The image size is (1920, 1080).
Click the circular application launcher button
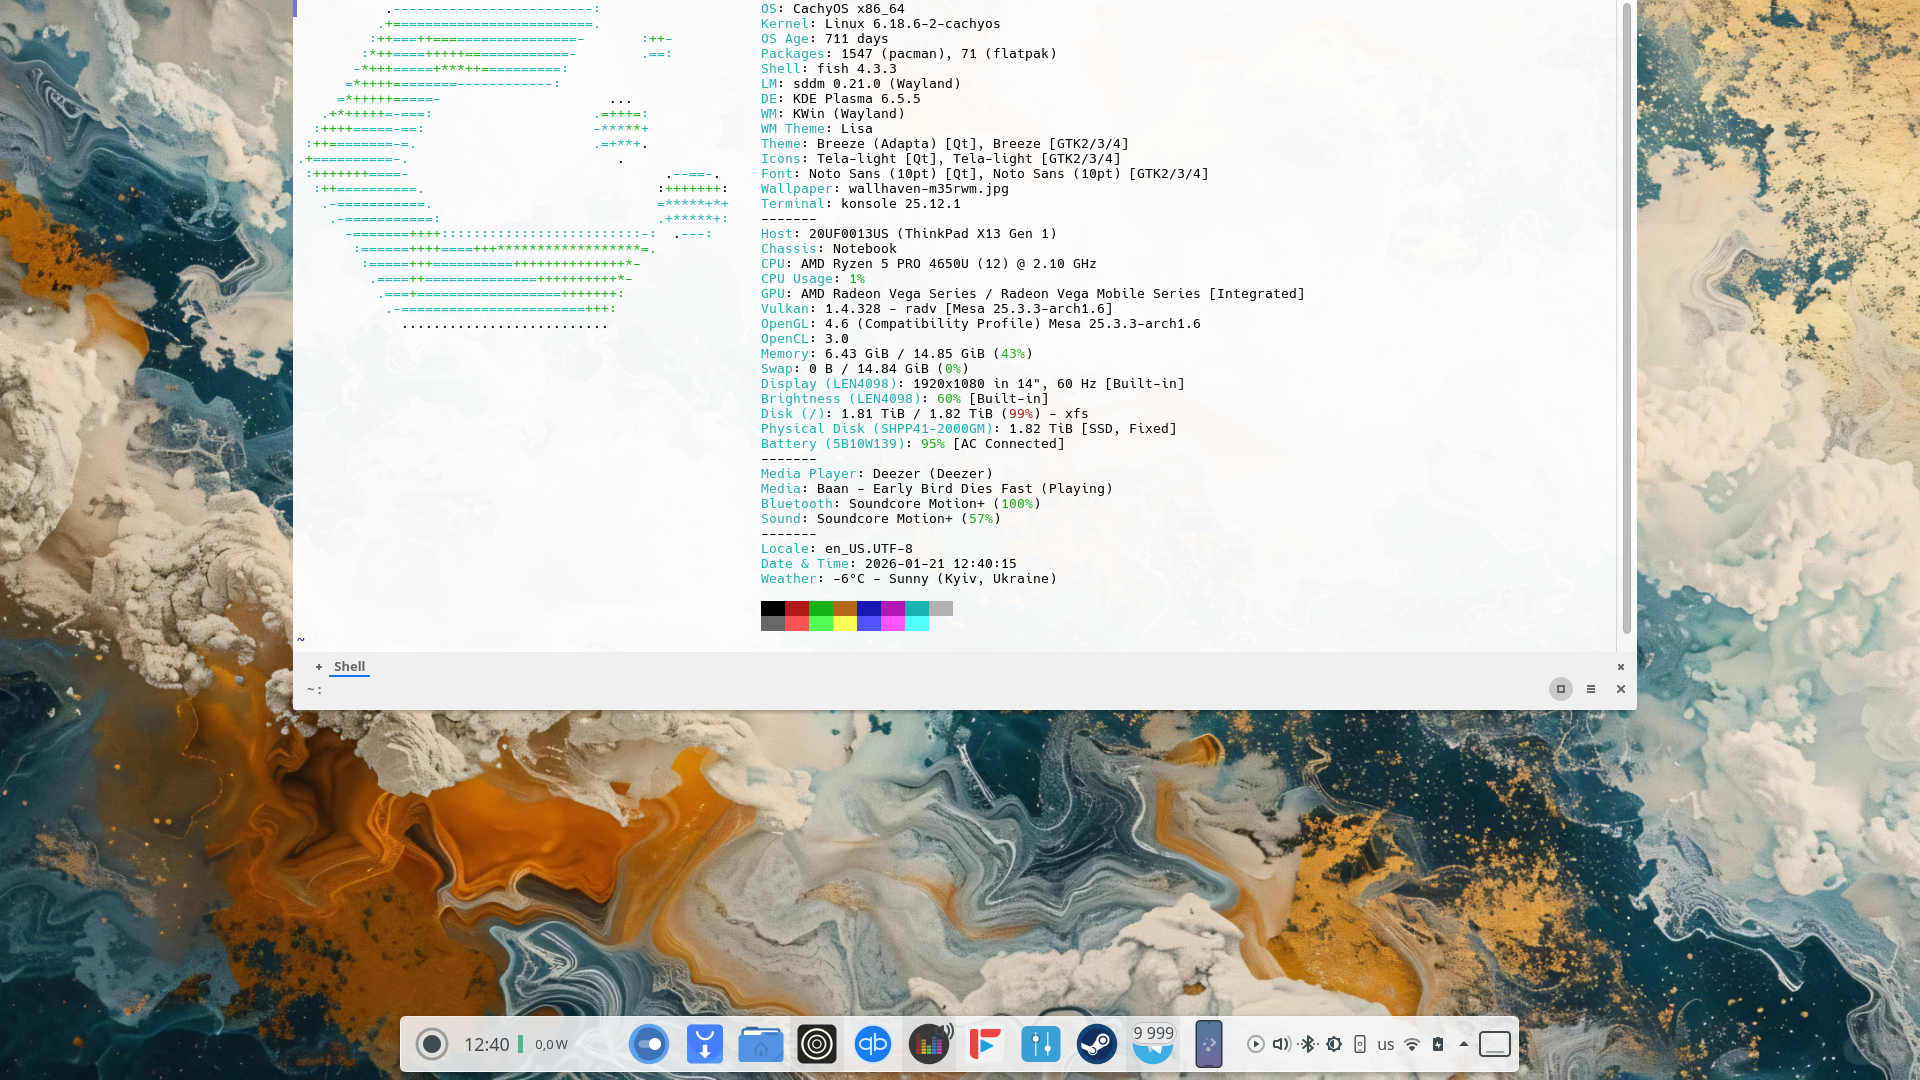point(432,1044)
